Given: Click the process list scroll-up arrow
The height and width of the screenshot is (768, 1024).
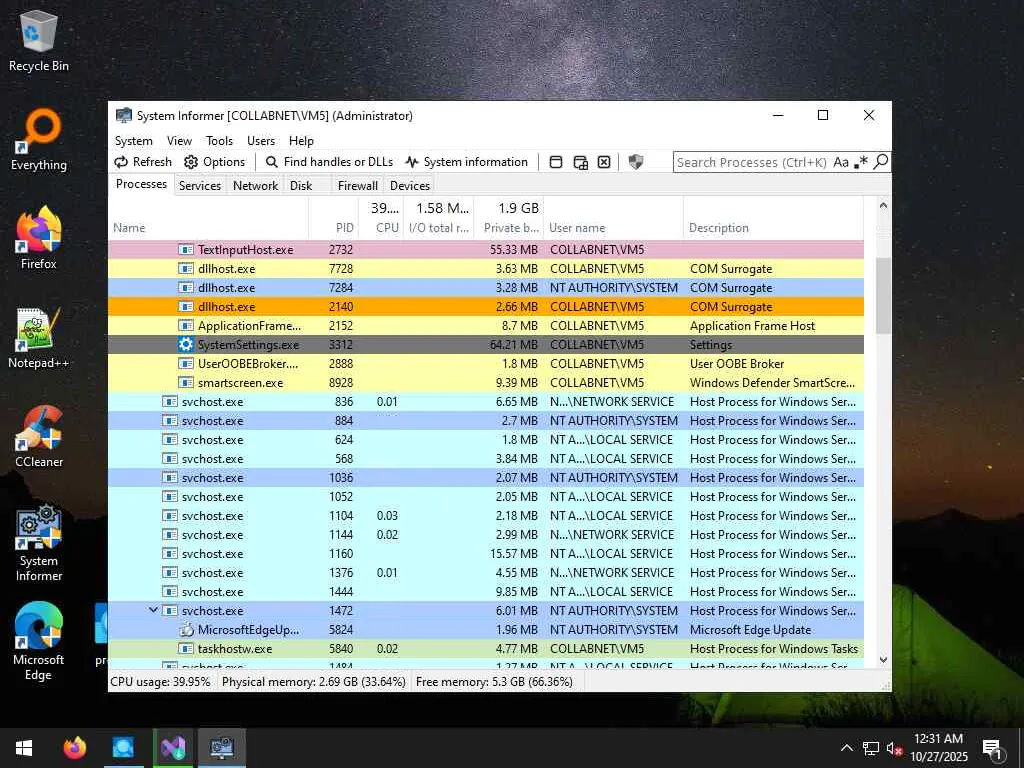Looking at the screenshot, I should coord(883,205).
